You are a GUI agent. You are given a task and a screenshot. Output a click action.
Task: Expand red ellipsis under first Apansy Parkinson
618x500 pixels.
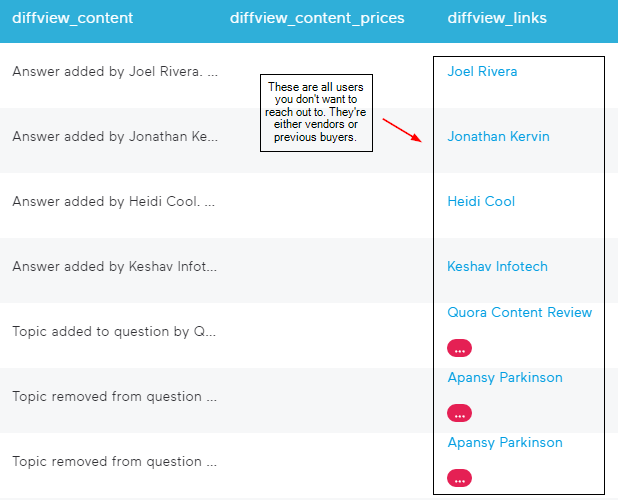460,413
